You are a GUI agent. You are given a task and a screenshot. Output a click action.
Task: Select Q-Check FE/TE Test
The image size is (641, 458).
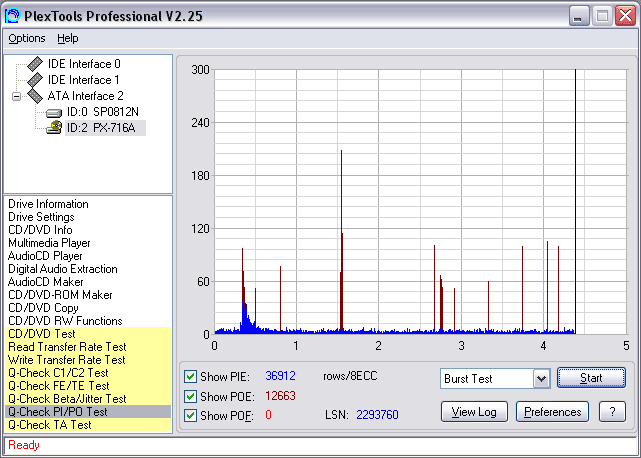[88, 386]
